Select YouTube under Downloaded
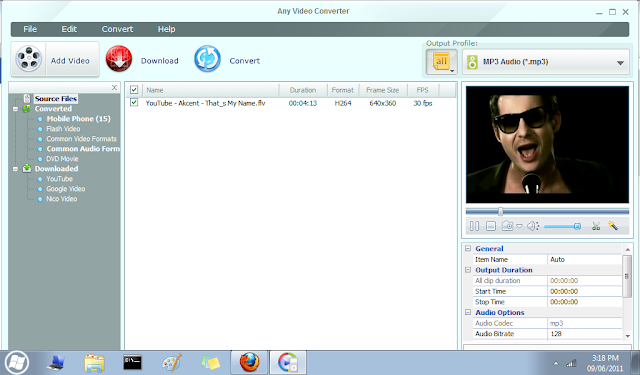 [59, 179]
